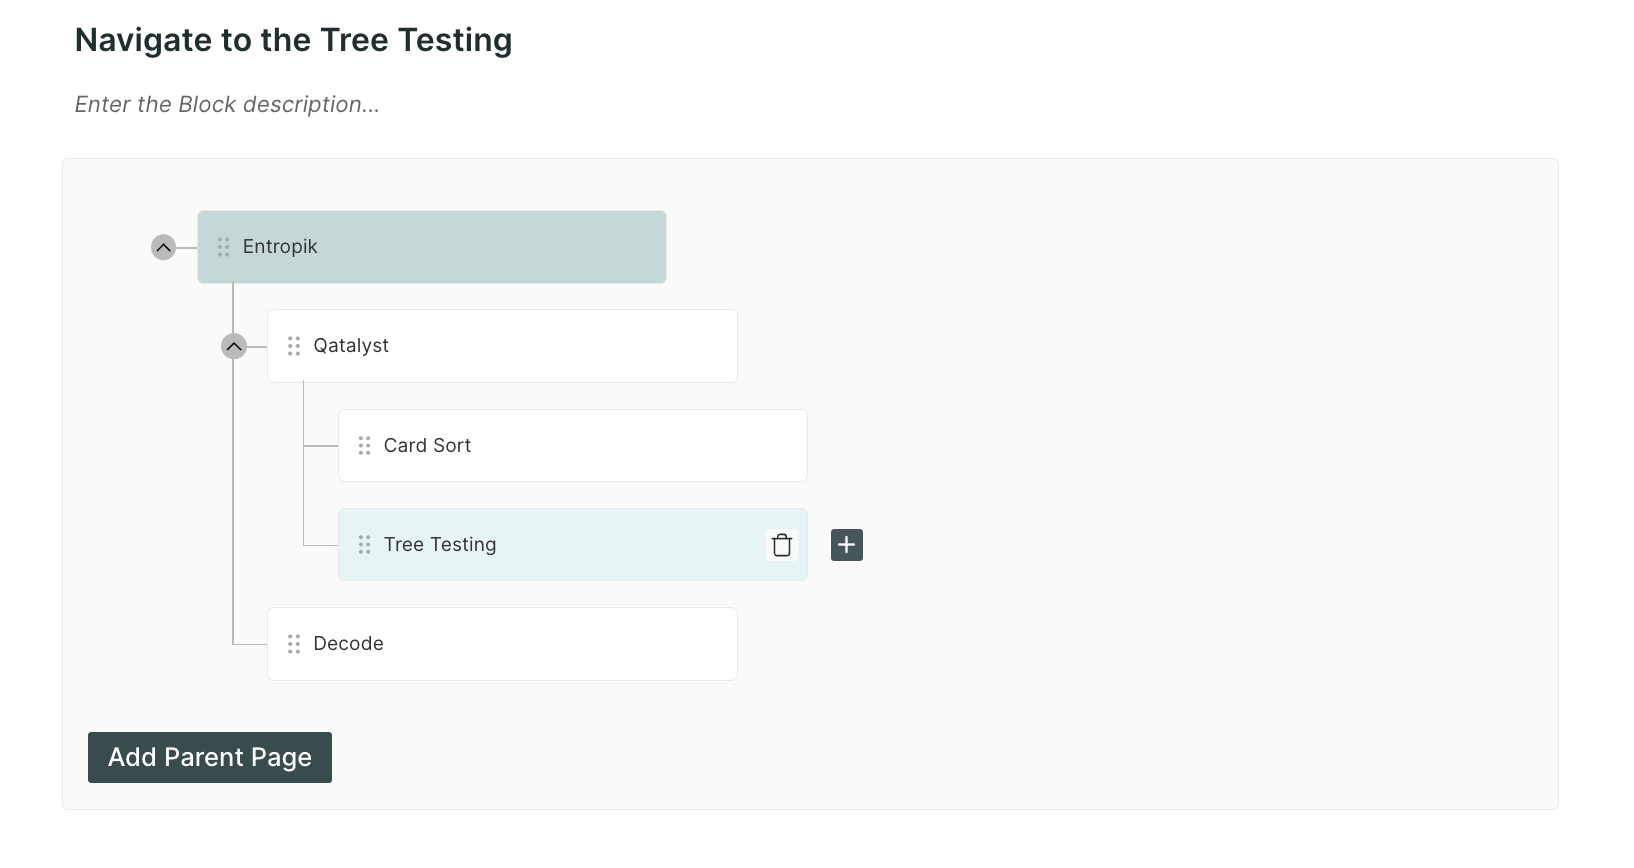Screen dimensions: 1634x868
Task: Select the Qatalyst node
Action: pyautogui.click(x=502, y=346)
